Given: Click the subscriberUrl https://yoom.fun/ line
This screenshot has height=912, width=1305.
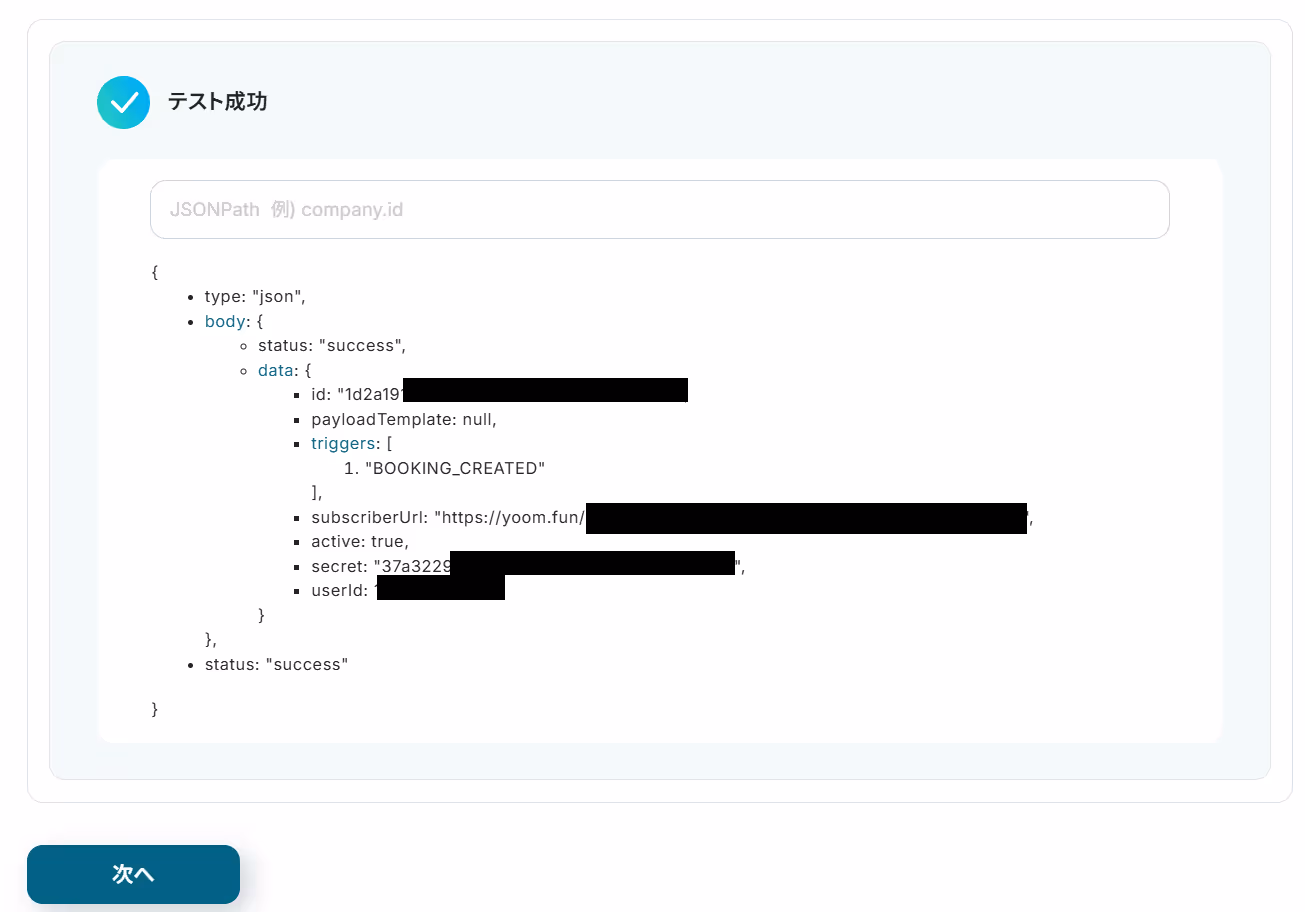Looking at the screenshot, I should [x=671, y=518].
